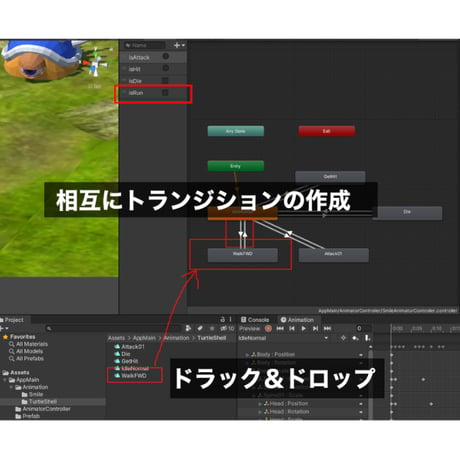Screen dimensions: 460x460
Task: Open All Prefabs saved search
Action: click(x=27, y=359)
